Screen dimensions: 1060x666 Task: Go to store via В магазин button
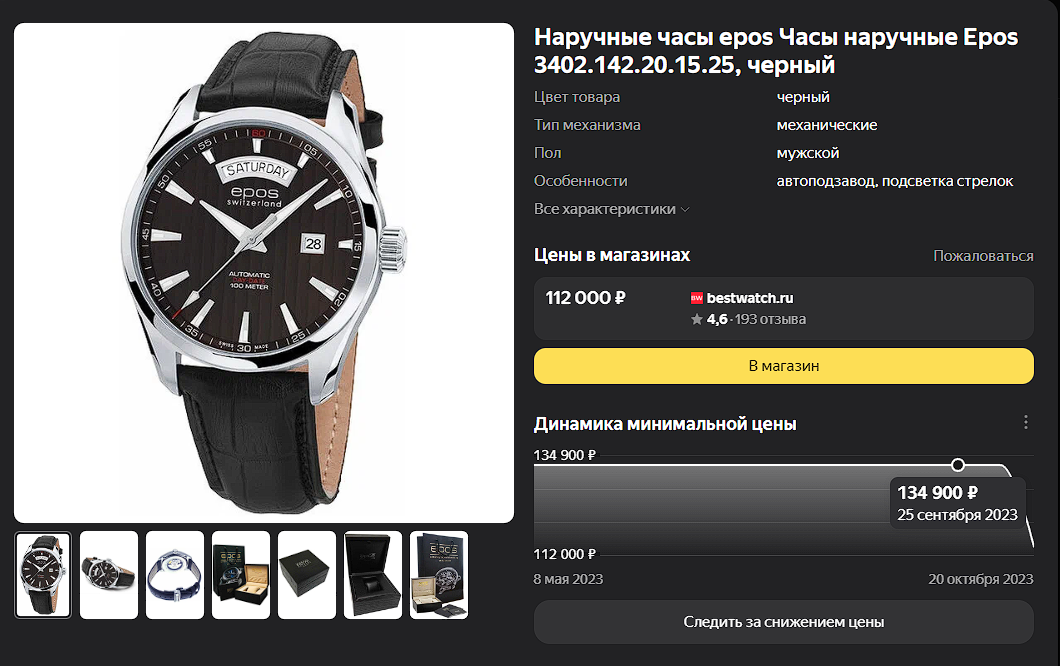(784, 366)
